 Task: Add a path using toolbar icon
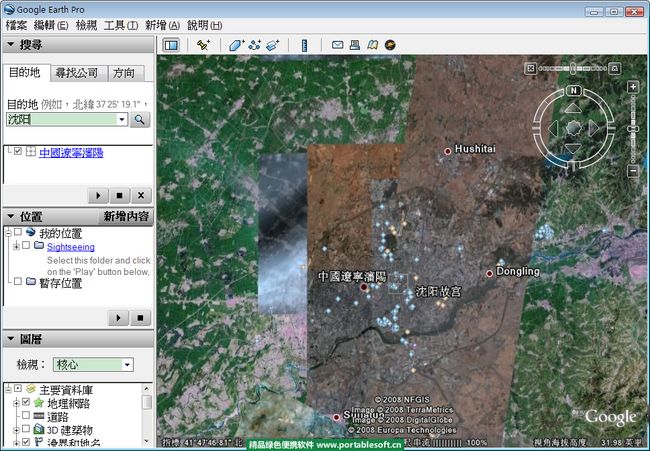tap(255, 45)
